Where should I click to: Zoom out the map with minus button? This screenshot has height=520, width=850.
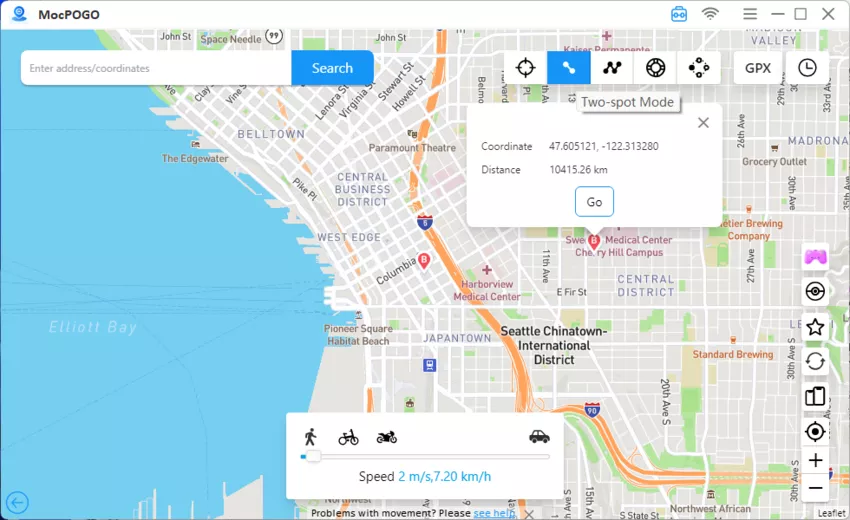click(x=815, y=488)
